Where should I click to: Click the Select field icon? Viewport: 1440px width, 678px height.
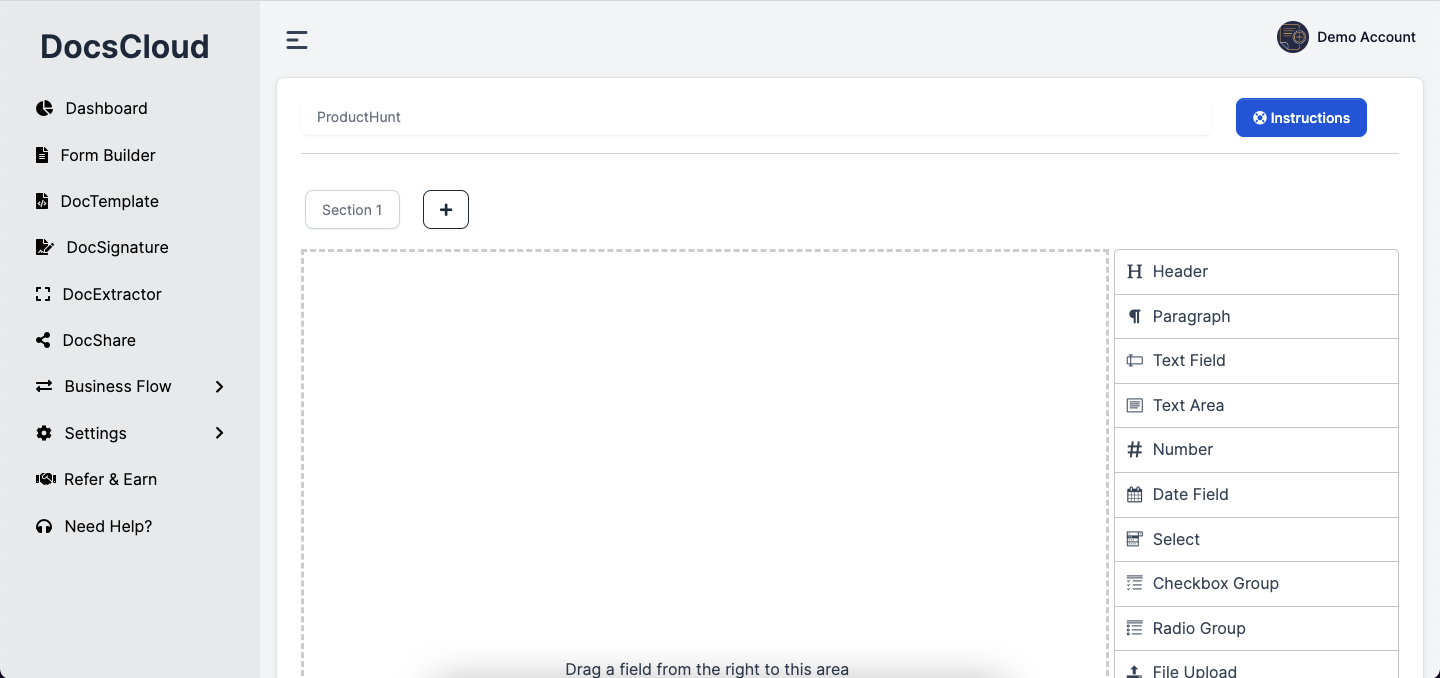point(1134,539)
